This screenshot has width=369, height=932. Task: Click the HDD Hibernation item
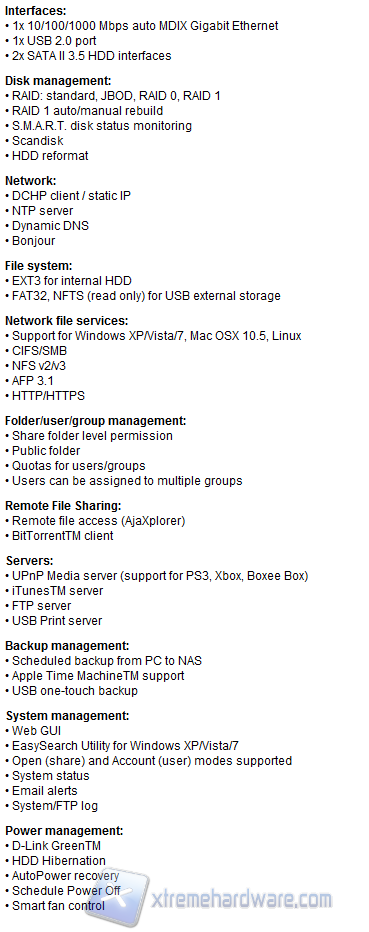pos(55,861)
